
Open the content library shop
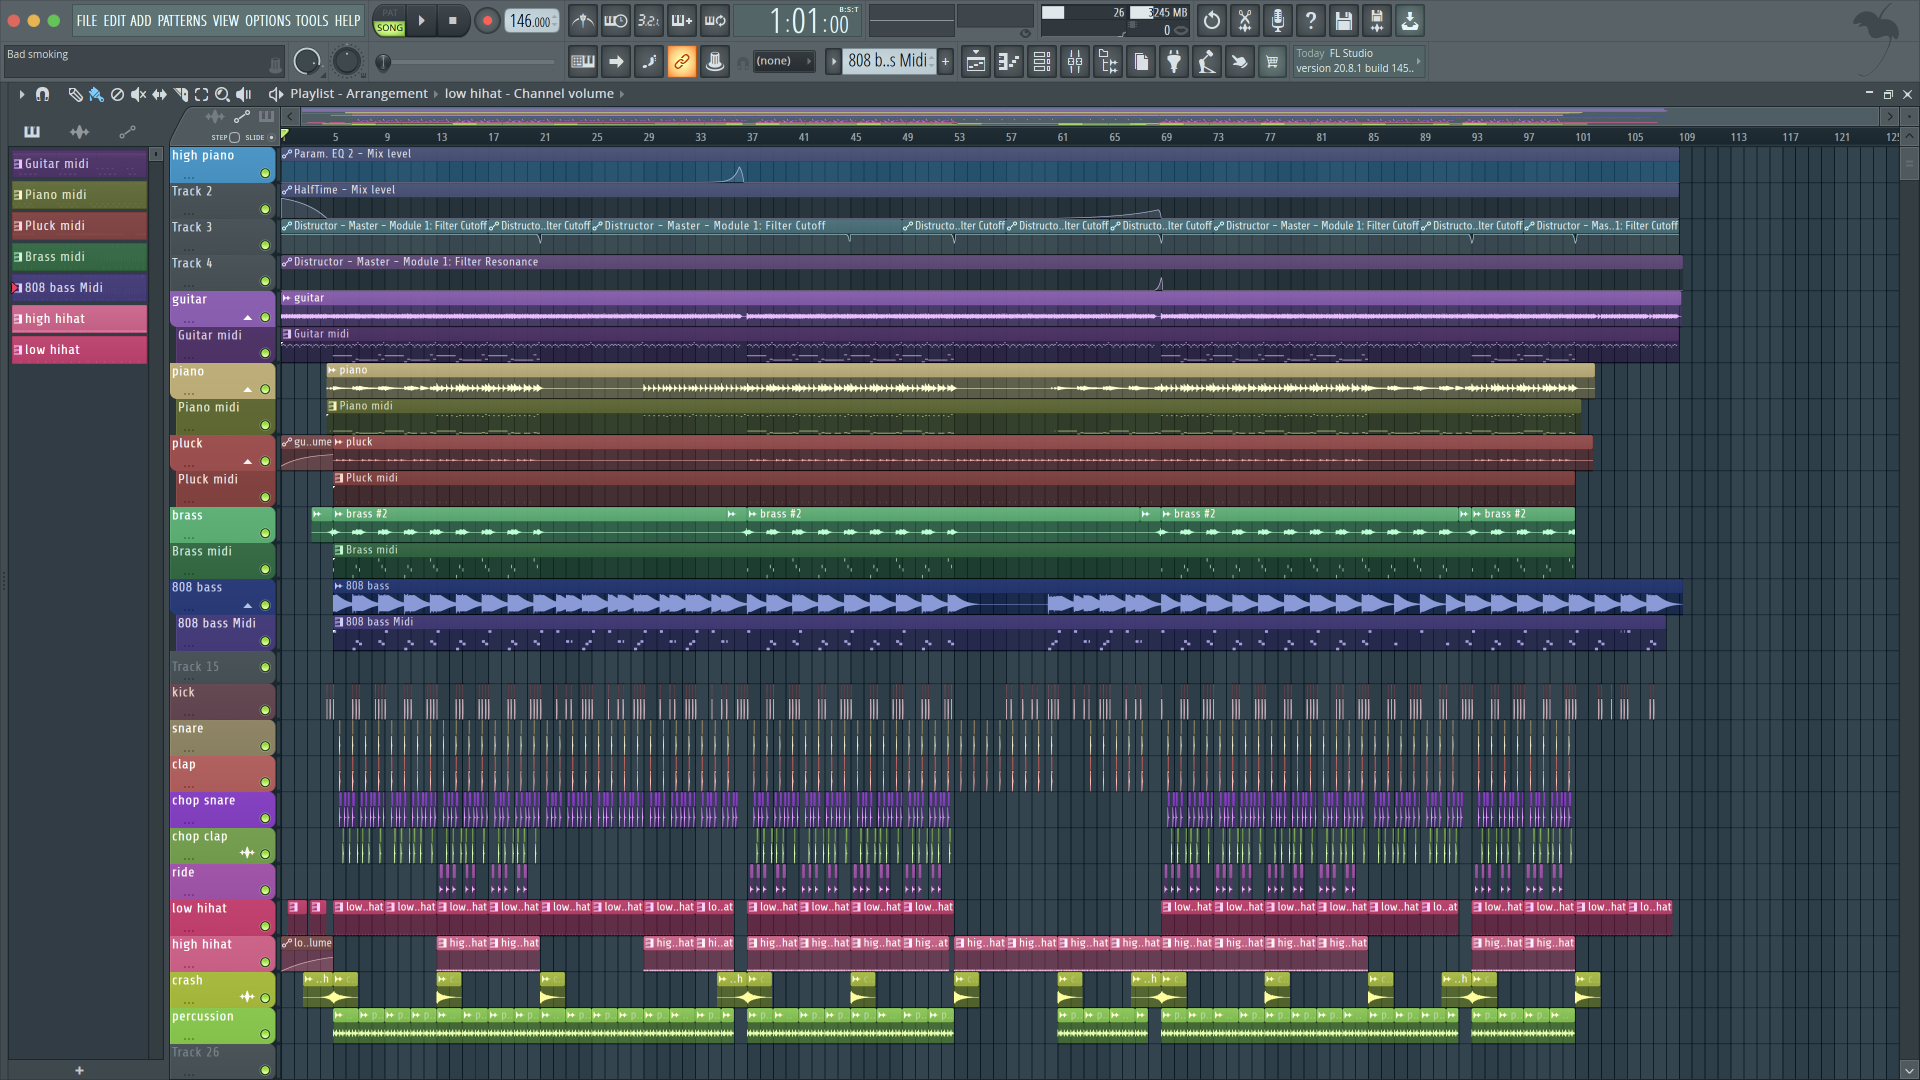coord(1272,62)
